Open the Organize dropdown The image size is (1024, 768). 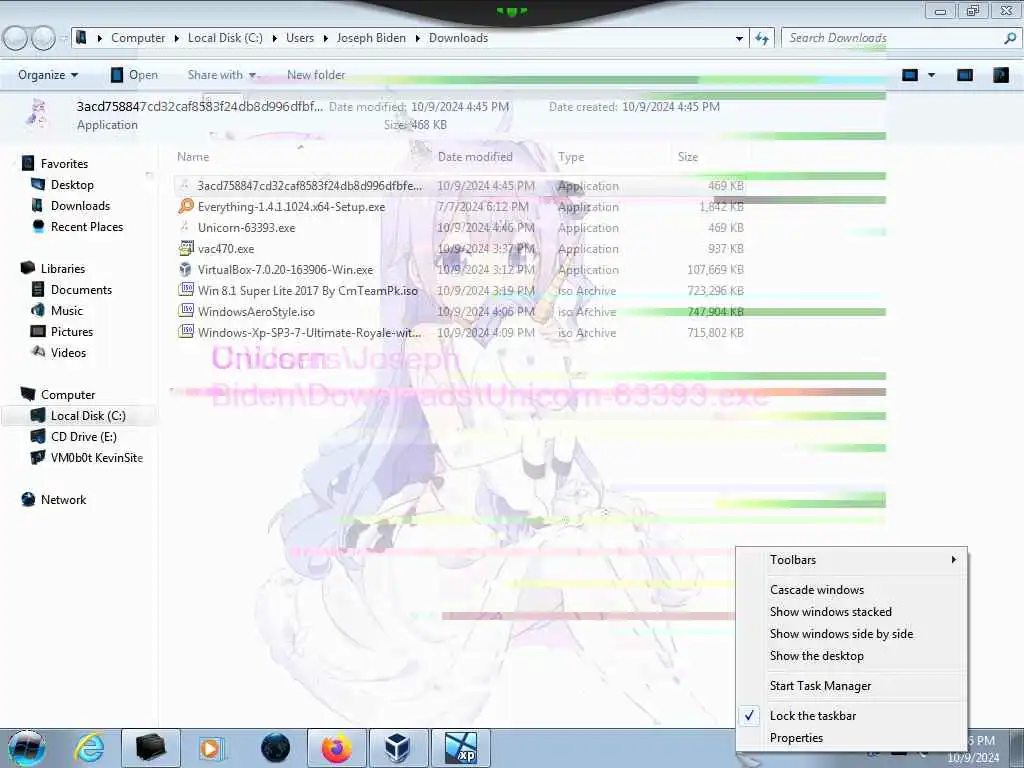coord(48,75)
